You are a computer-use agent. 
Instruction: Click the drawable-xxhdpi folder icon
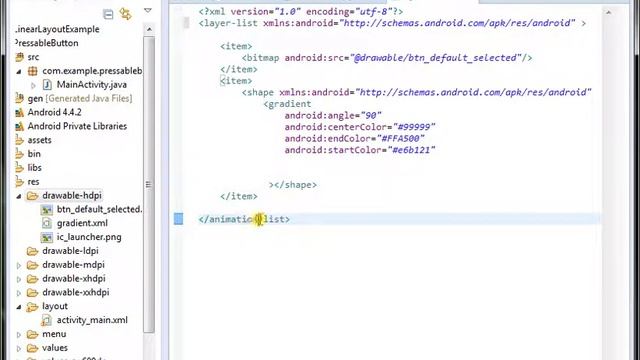(33, 293)
